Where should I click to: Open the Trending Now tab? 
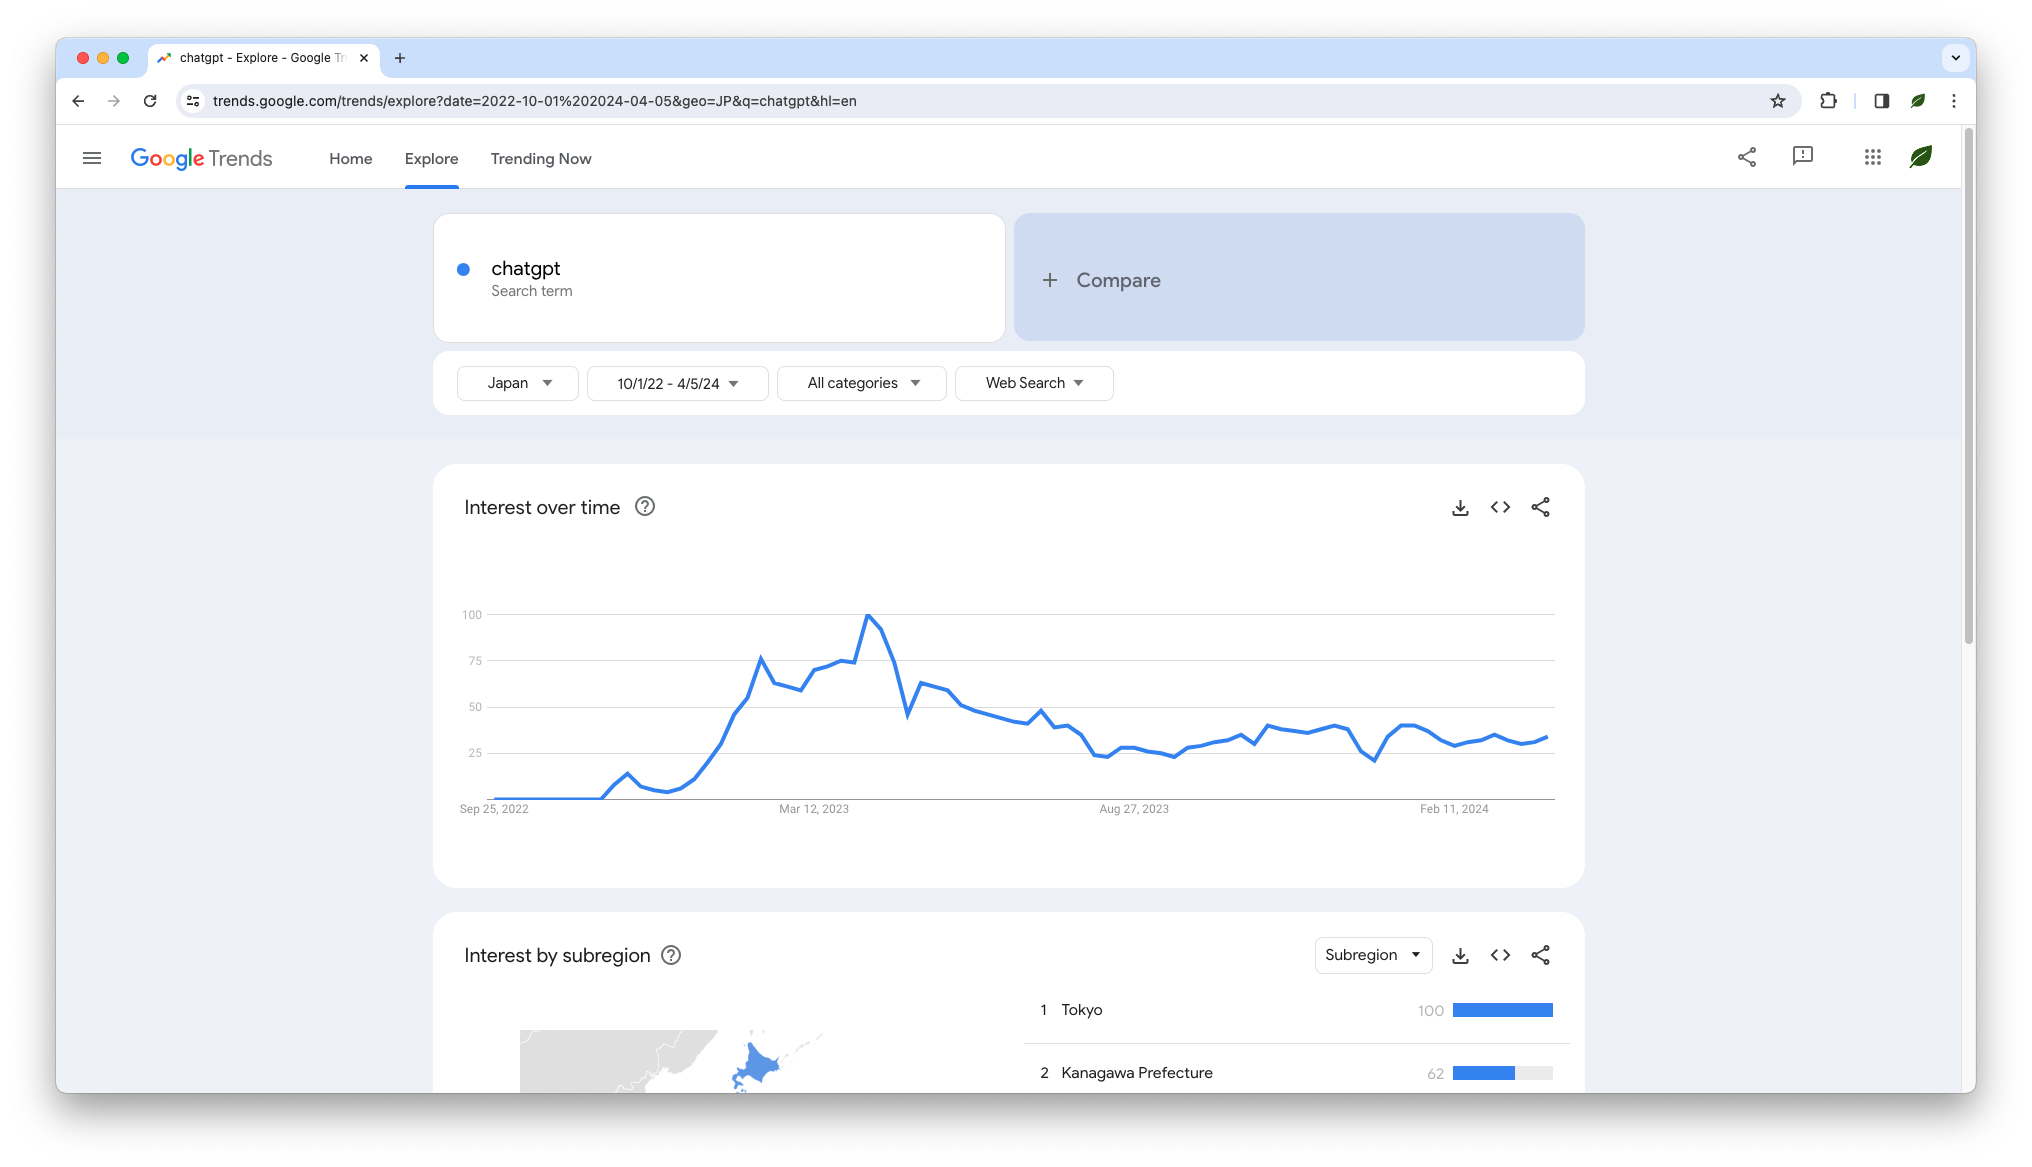(x=541, y=159)
